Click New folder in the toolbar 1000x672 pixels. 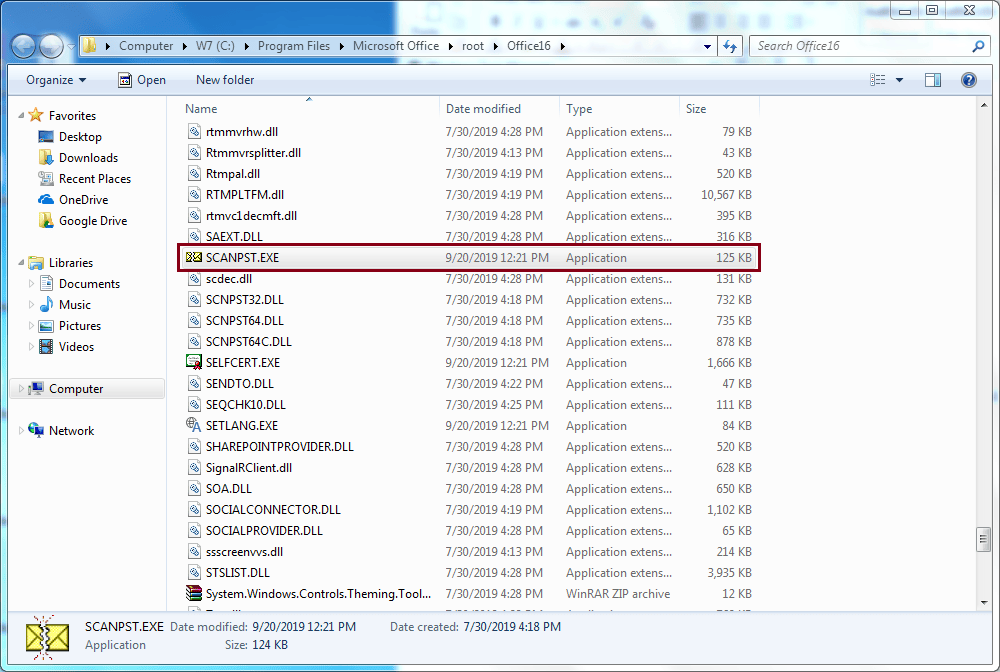[225, 80]
